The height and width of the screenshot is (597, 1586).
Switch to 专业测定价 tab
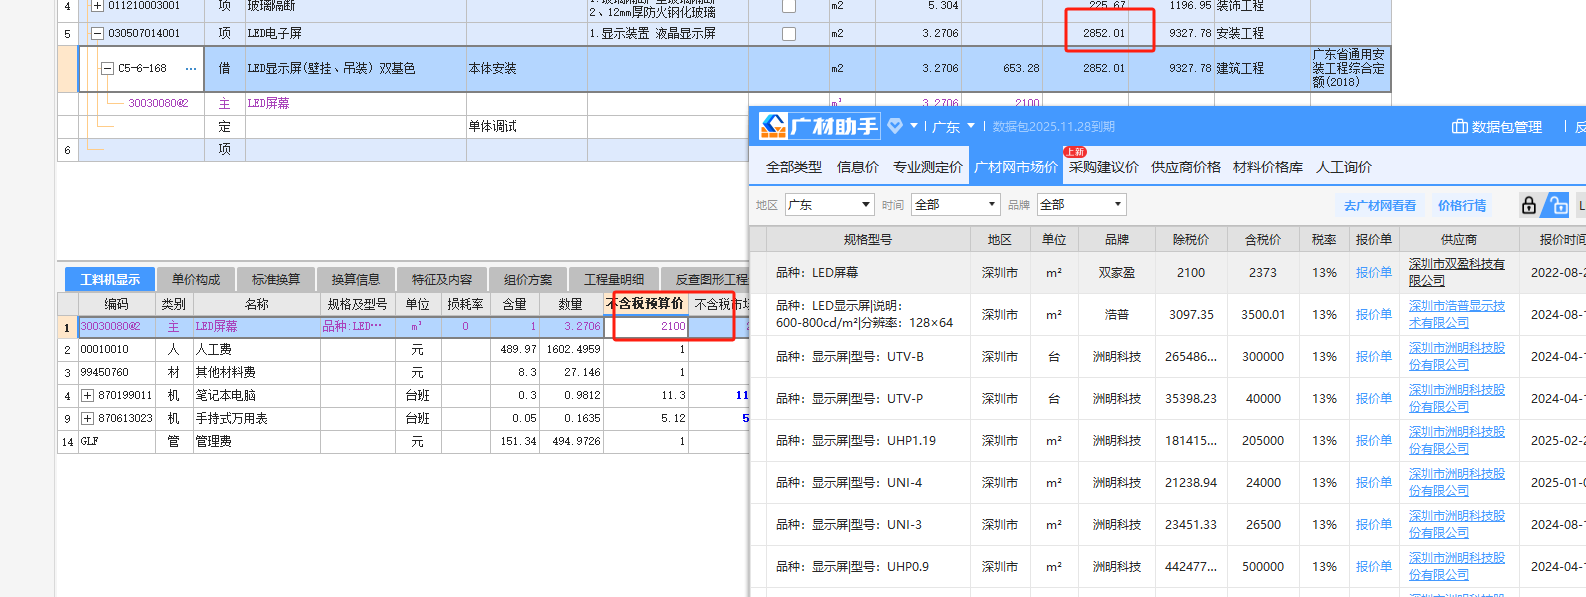tap(928, 167)
